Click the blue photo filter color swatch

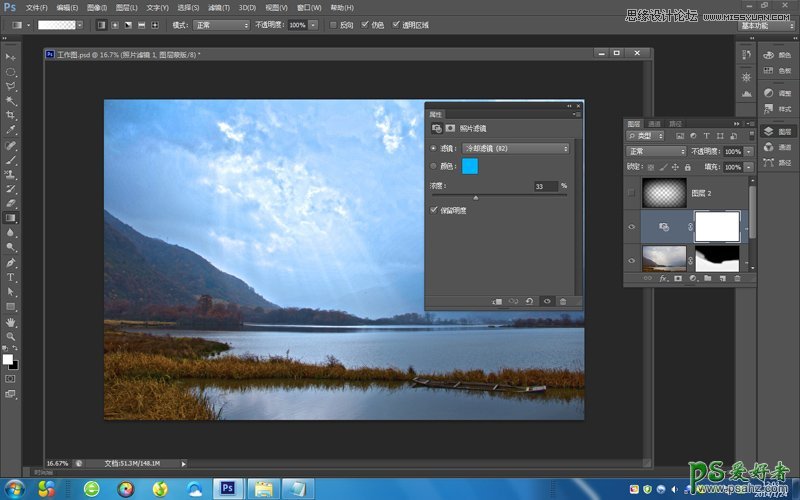(x=470, y=166)
